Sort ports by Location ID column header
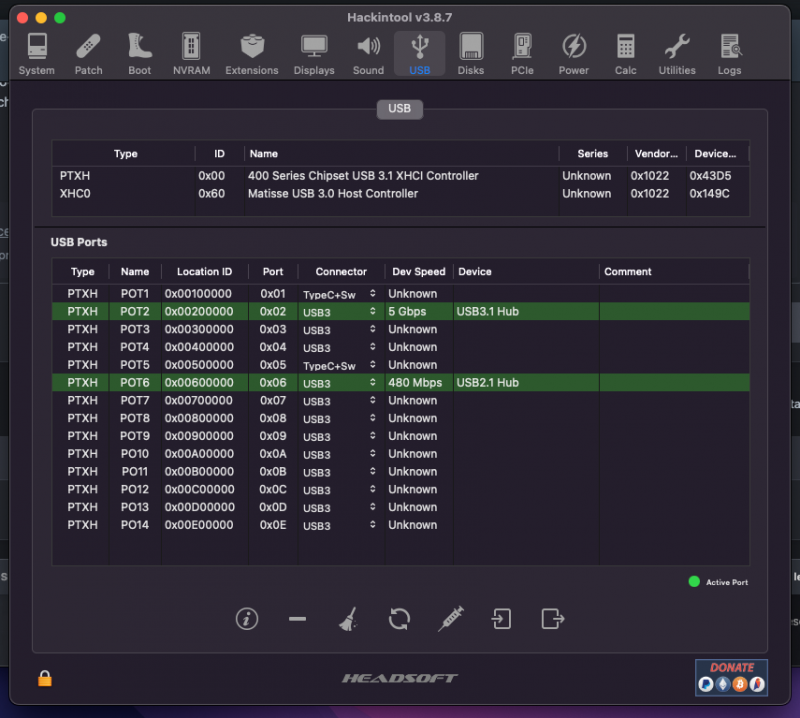Viewport: 800px width, 718px height. click(x=204, y=272)
